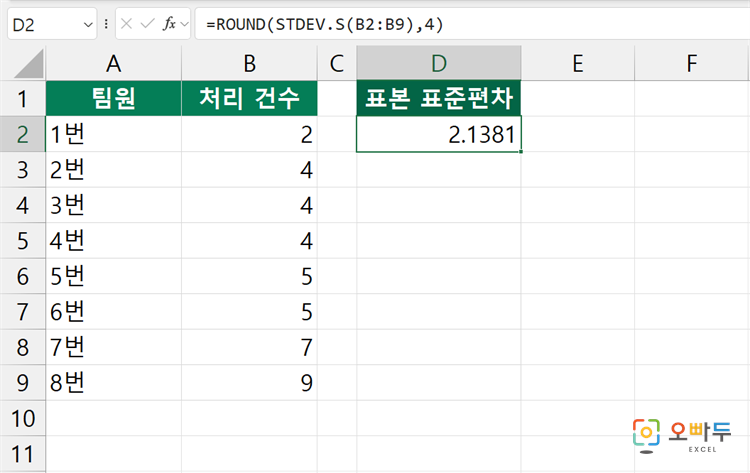Select row 6 header

coord(22,276)
